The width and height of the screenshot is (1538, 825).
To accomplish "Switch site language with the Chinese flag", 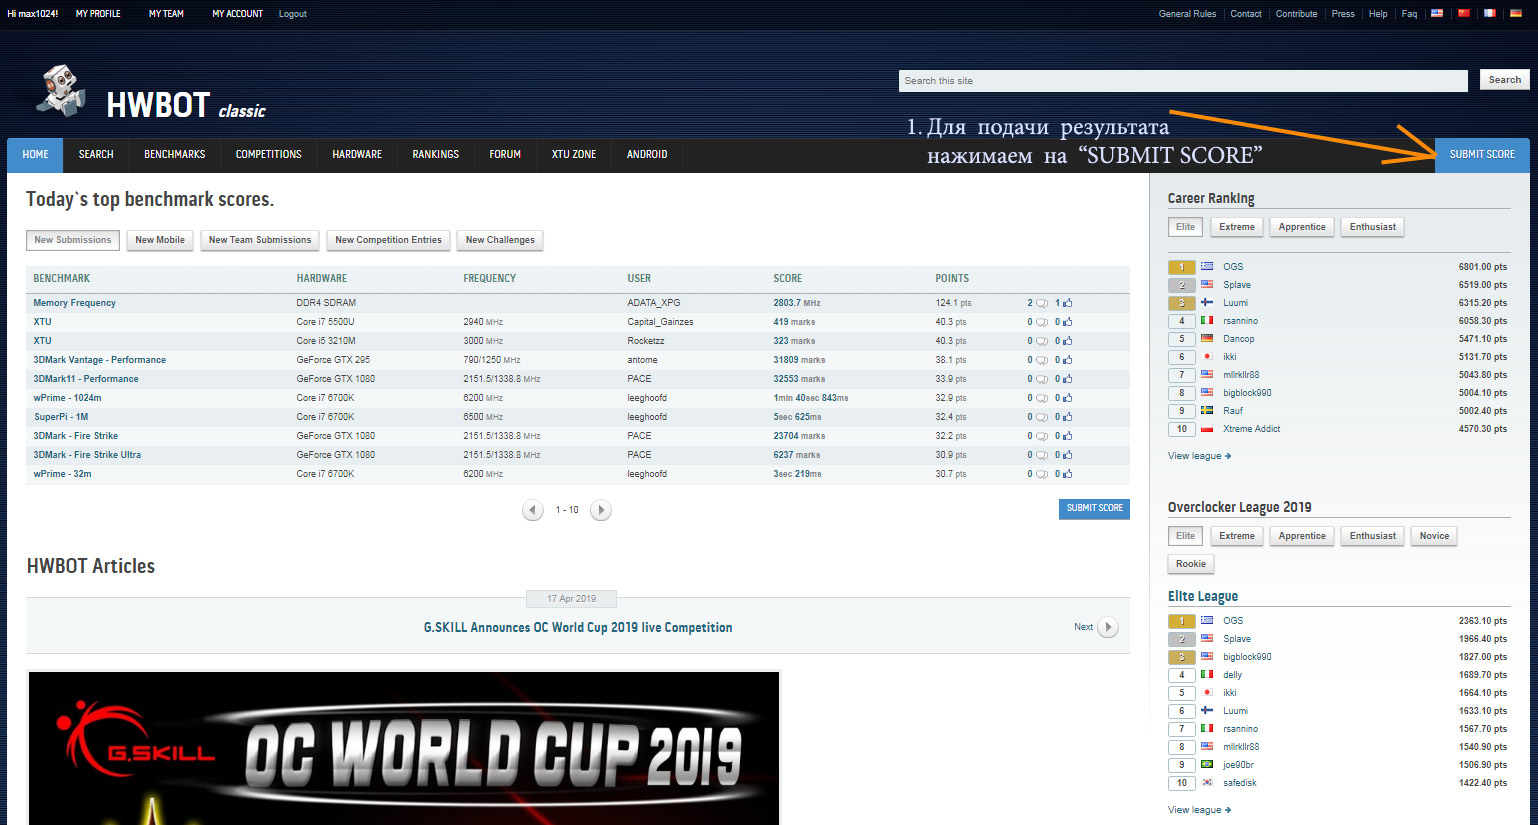I will 1464,14.
